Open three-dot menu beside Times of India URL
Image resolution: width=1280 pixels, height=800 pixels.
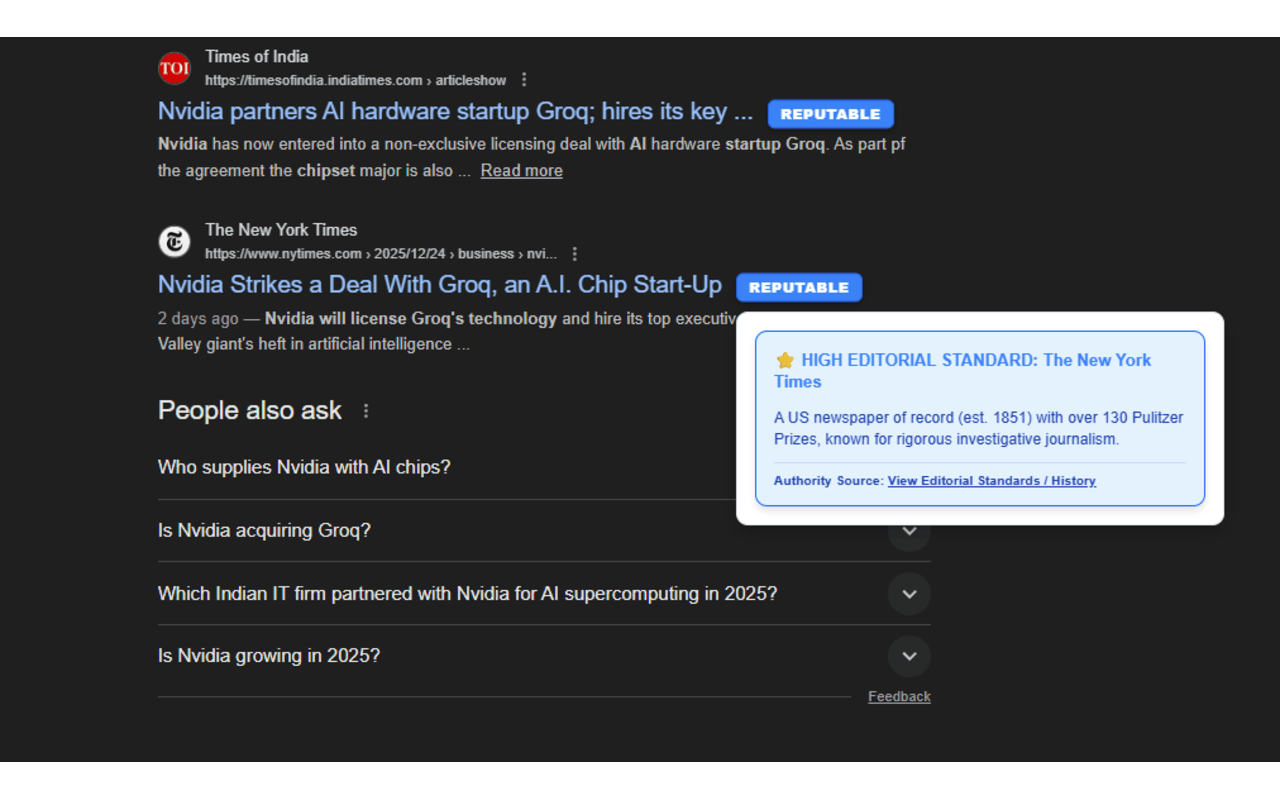point(524,80)
